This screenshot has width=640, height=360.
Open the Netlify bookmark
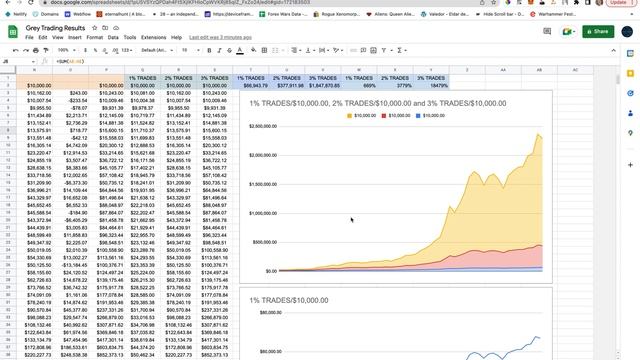16,14
